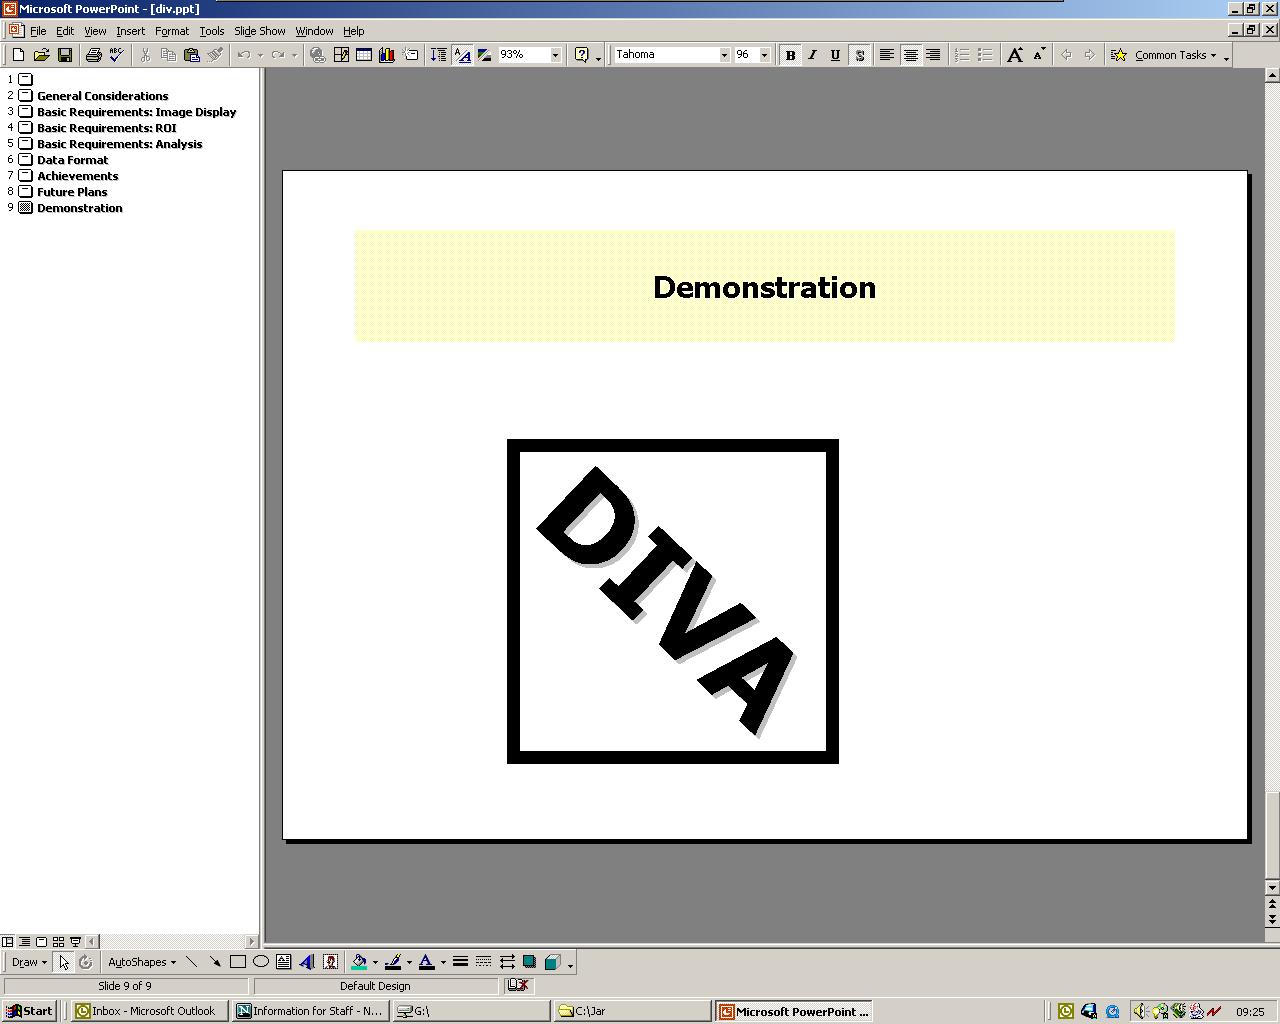Open the AutoShapes dropdown menu
1280x1024 pixels.
click(x=141, y=962)
